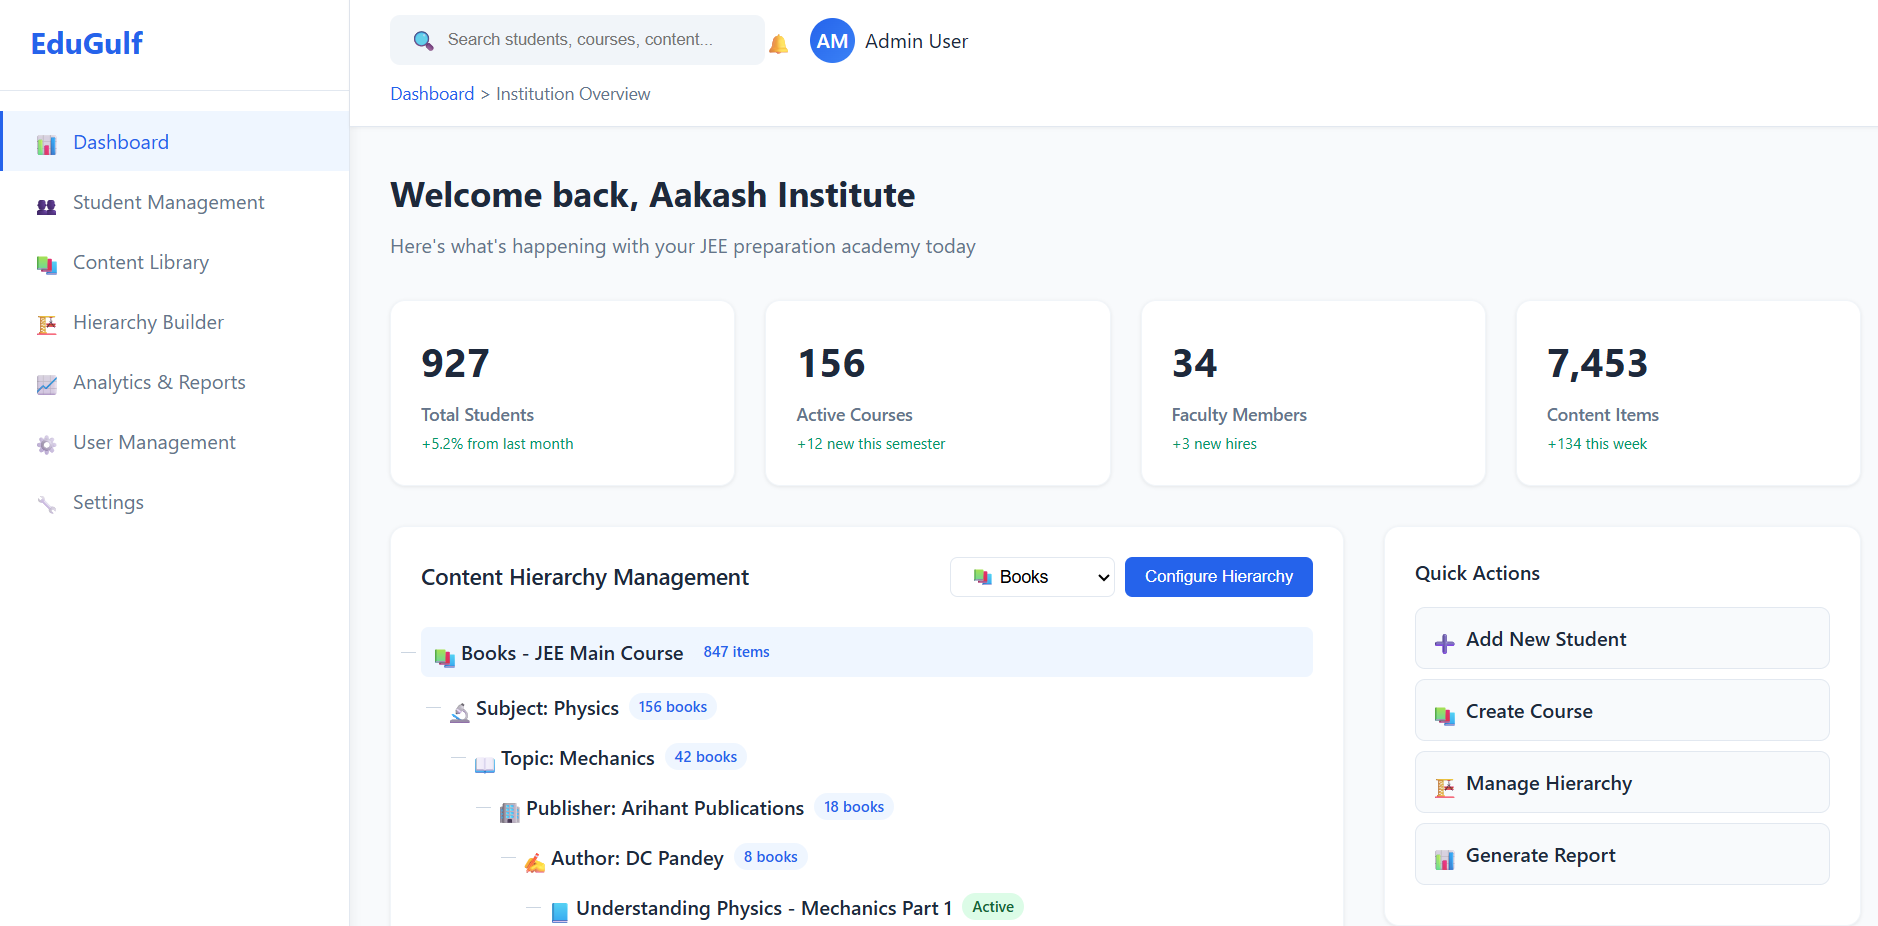Click the Content Library books icon
Viewport: 1878px width, 926px height.
tap(46, 263)
